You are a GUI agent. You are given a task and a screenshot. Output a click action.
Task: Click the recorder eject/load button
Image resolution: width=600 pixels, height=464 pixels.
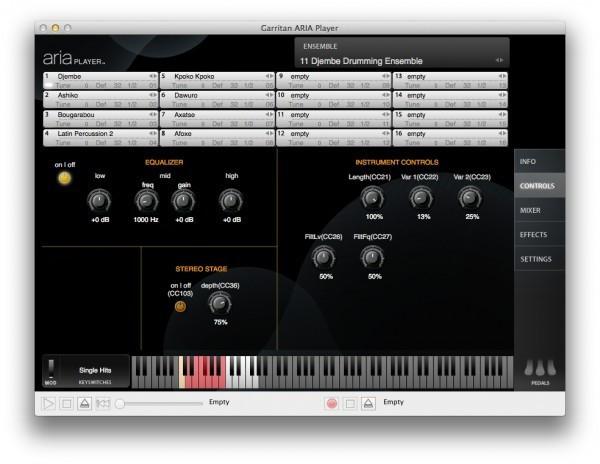pos(368,404)
